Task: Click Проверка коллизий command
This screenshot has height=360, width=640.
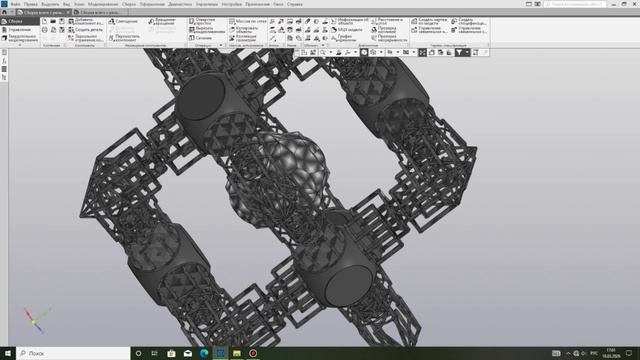Action: pos(384,30)
